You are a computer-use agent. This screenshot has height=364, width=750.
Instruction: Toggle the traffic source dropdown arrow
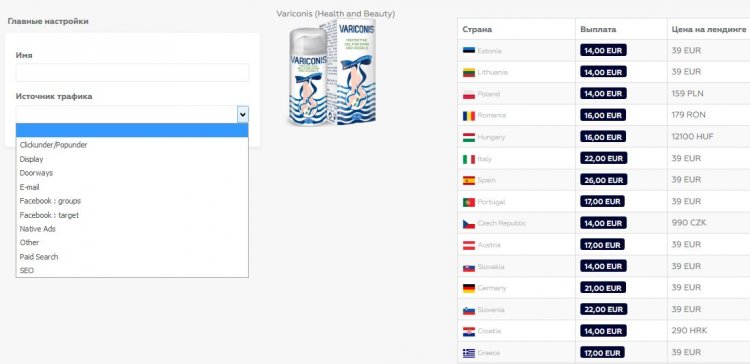(x=243, y=114)
